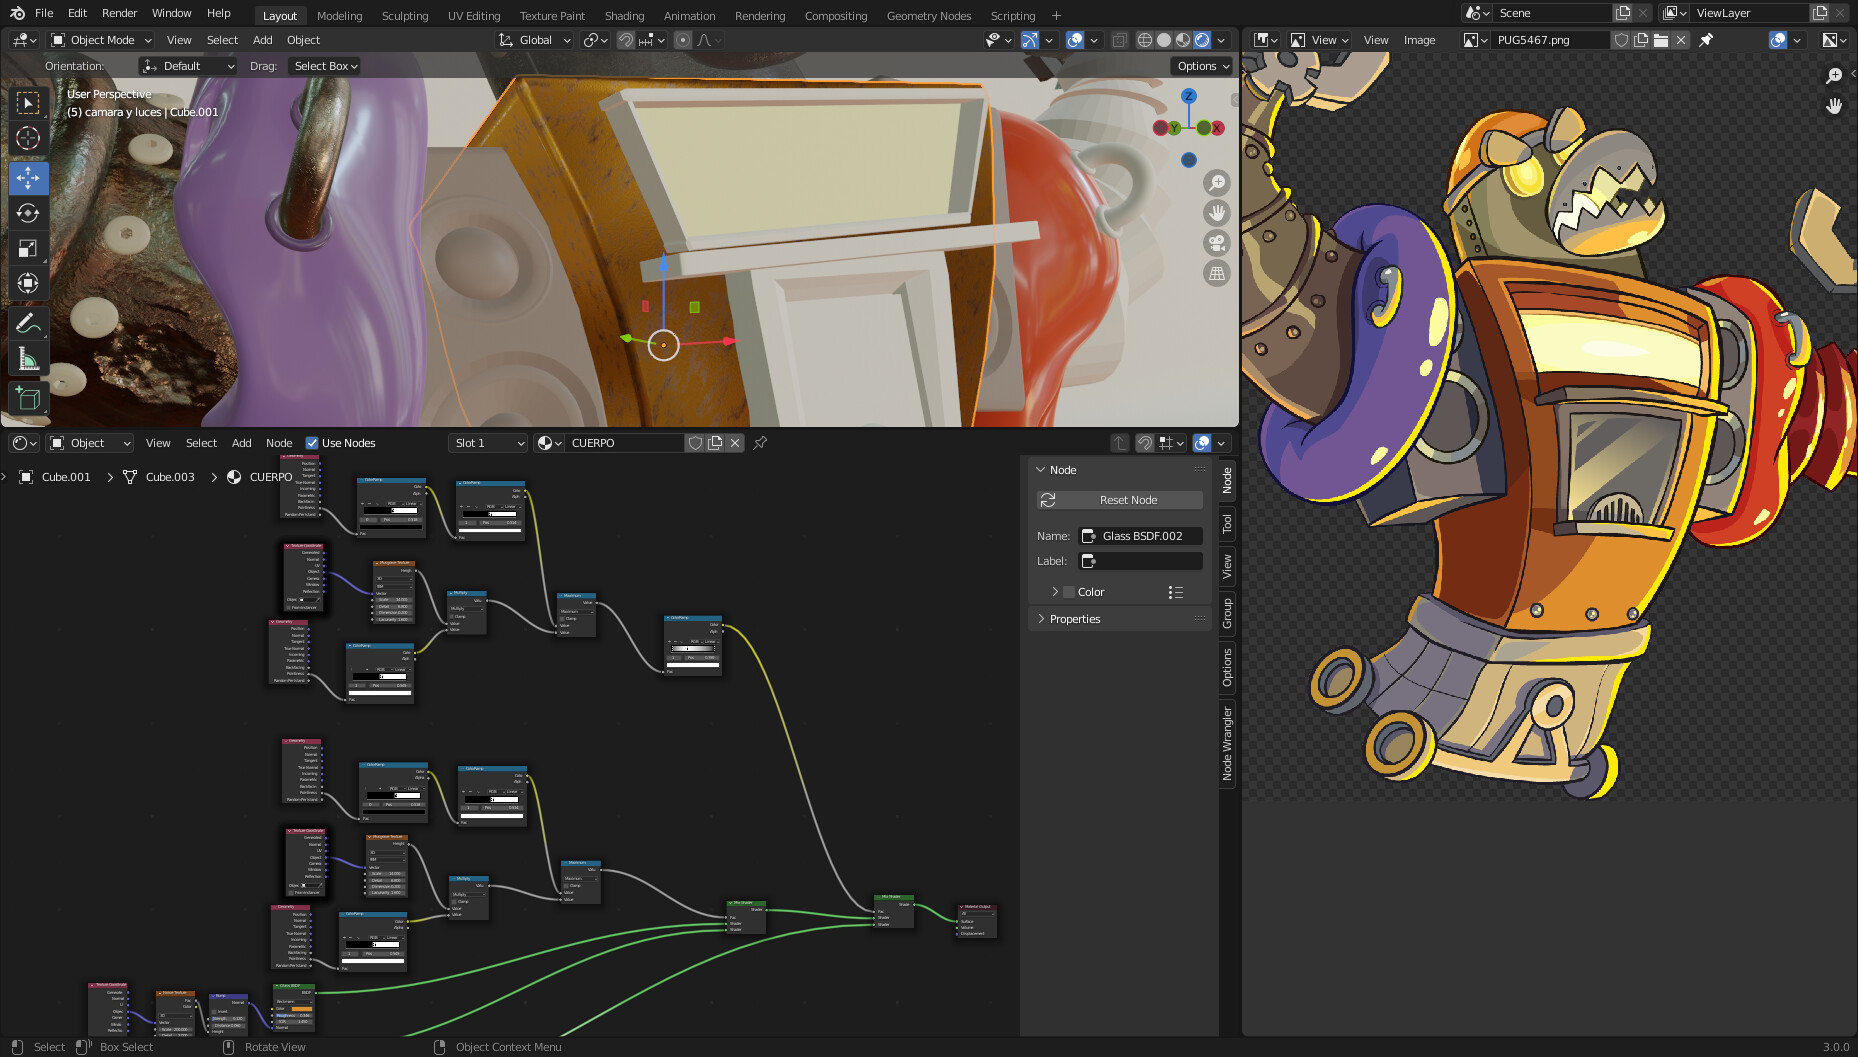
Task: Click the Add Cube tool icon
Action: 28,398
